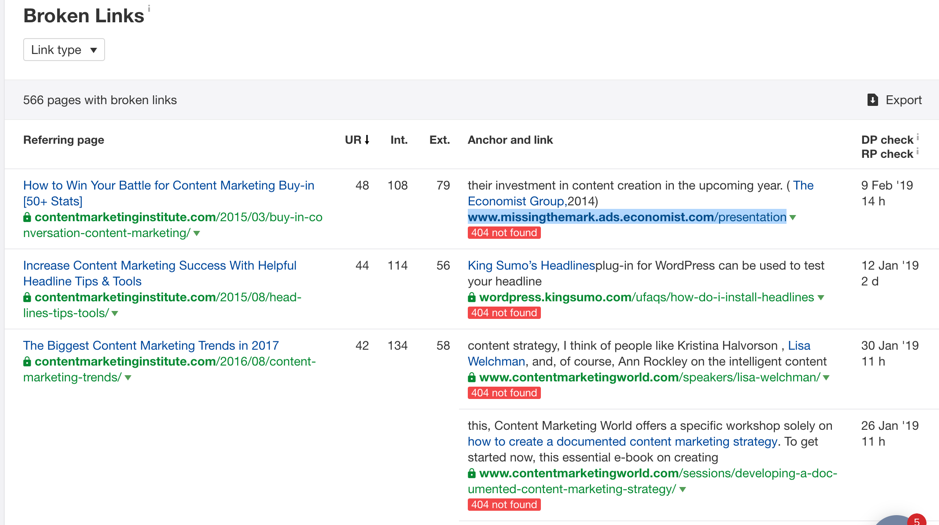Open 'The Biggest Content Marketing Trends in 2017'
Screen dimensions: 939x525
151,346
